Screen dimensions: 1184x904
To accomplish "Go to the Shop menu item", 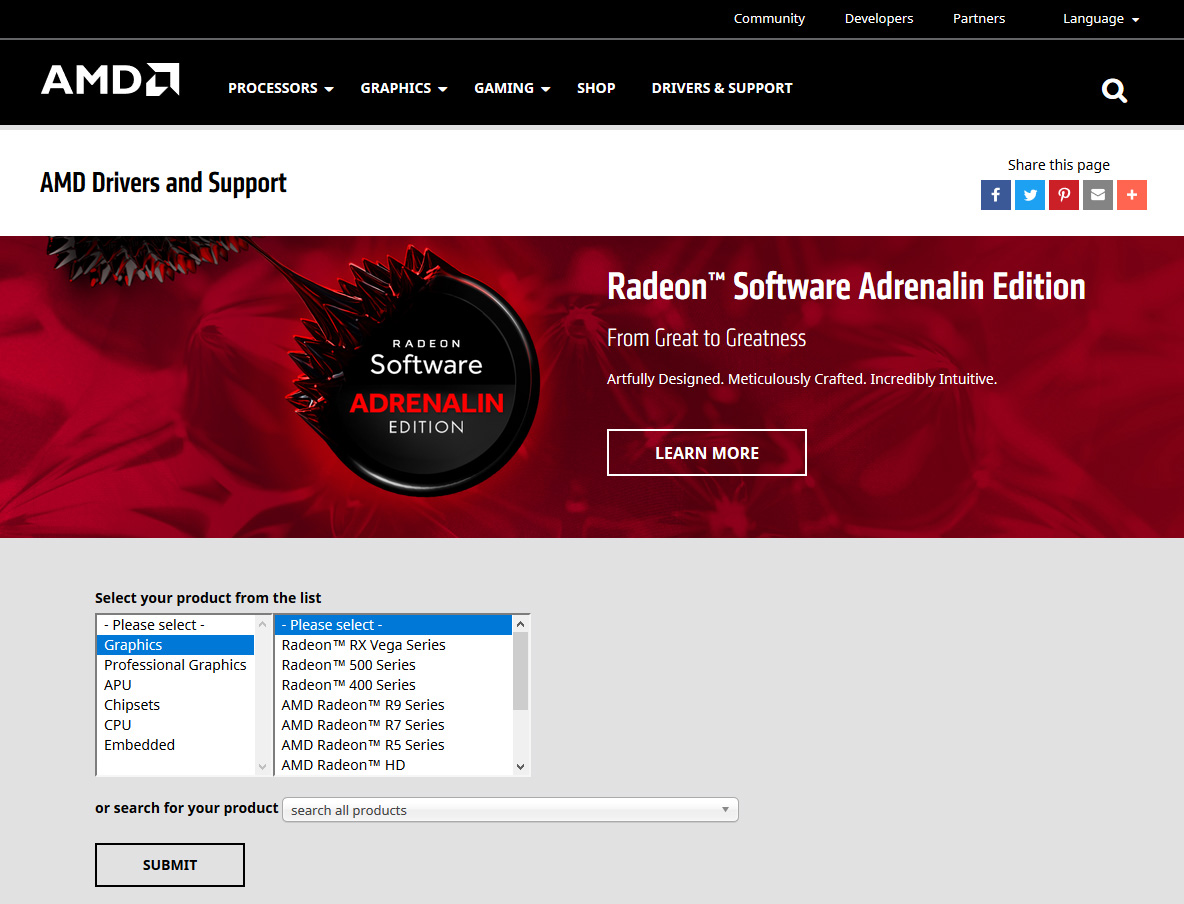I will (596, 88).
